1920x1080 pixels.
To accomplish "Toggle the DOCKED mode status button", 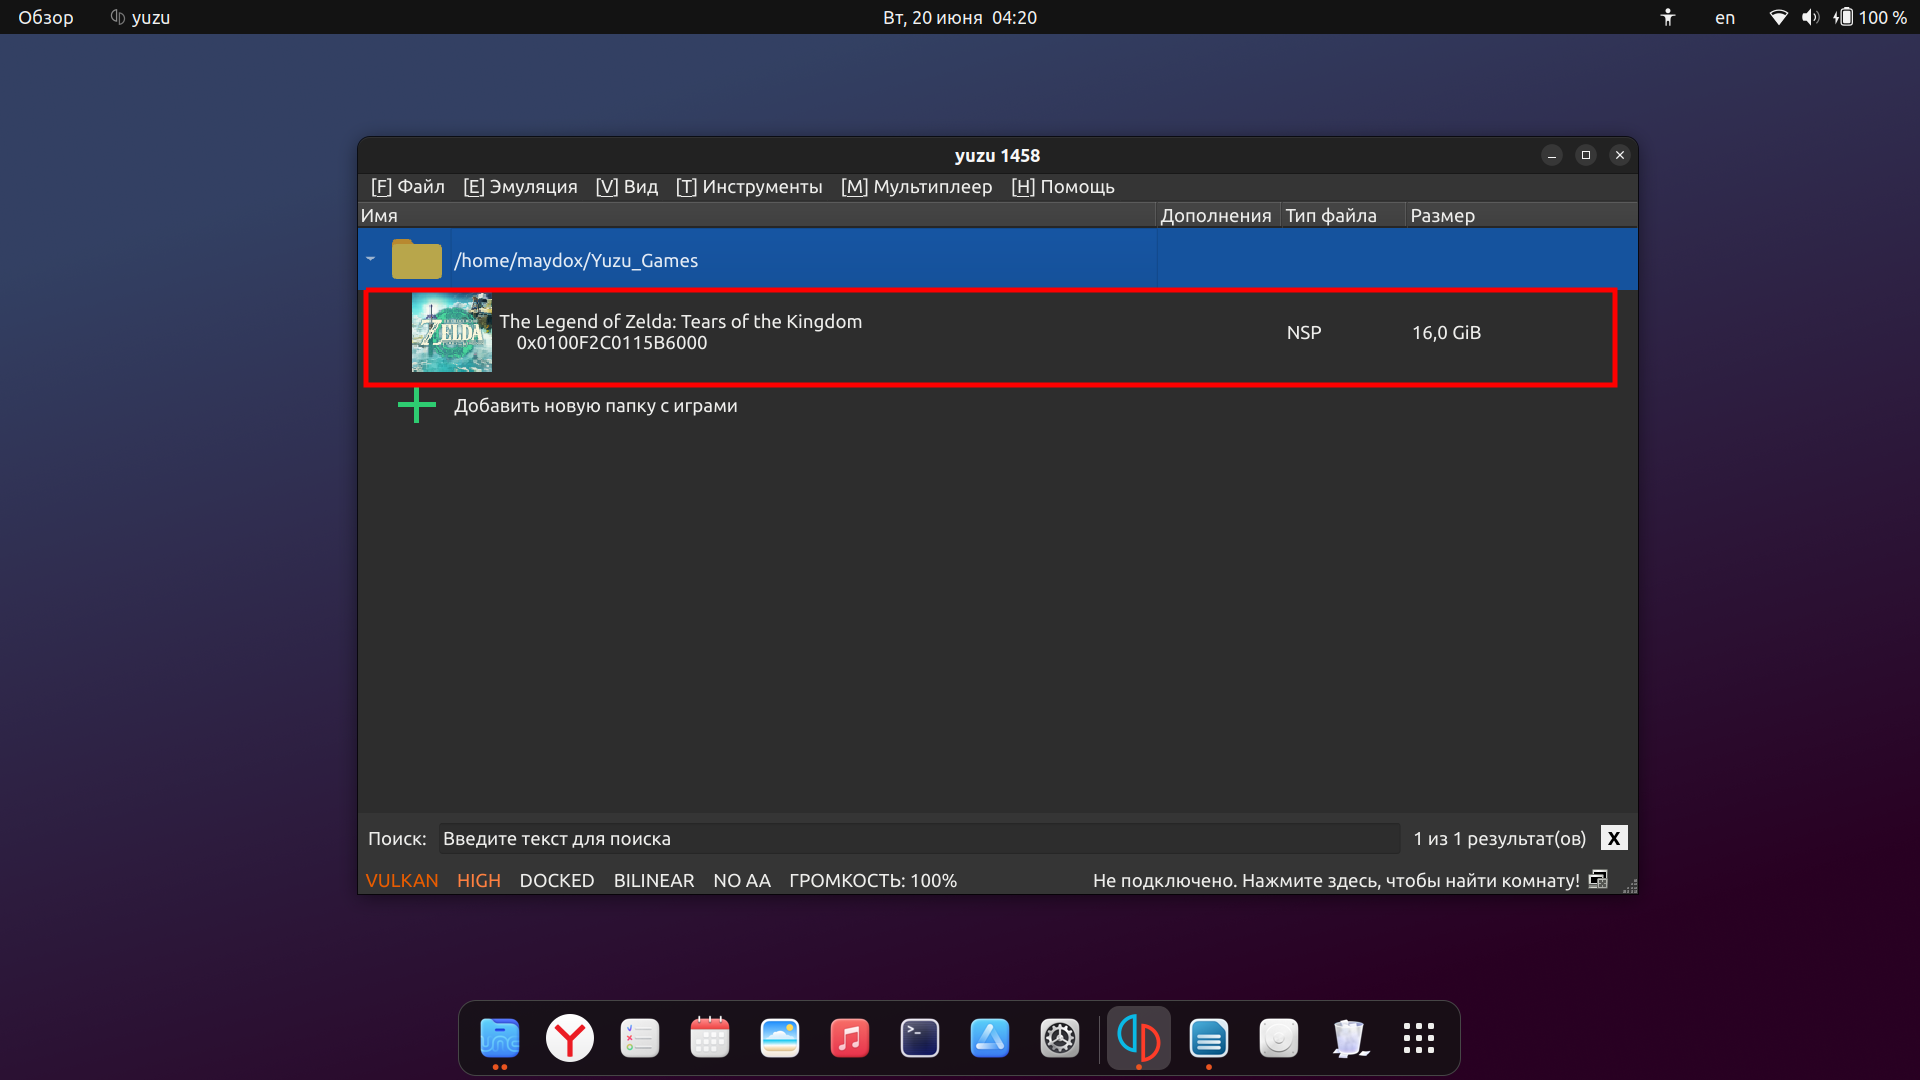I will click(x=557, y=881).
